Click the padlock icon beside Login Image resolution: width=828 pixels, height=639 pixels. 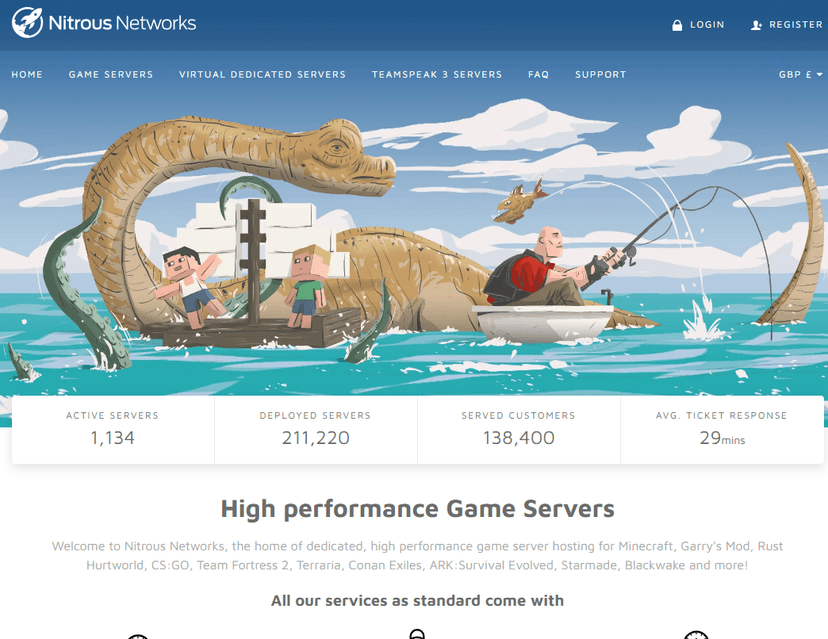coord(677,25)
